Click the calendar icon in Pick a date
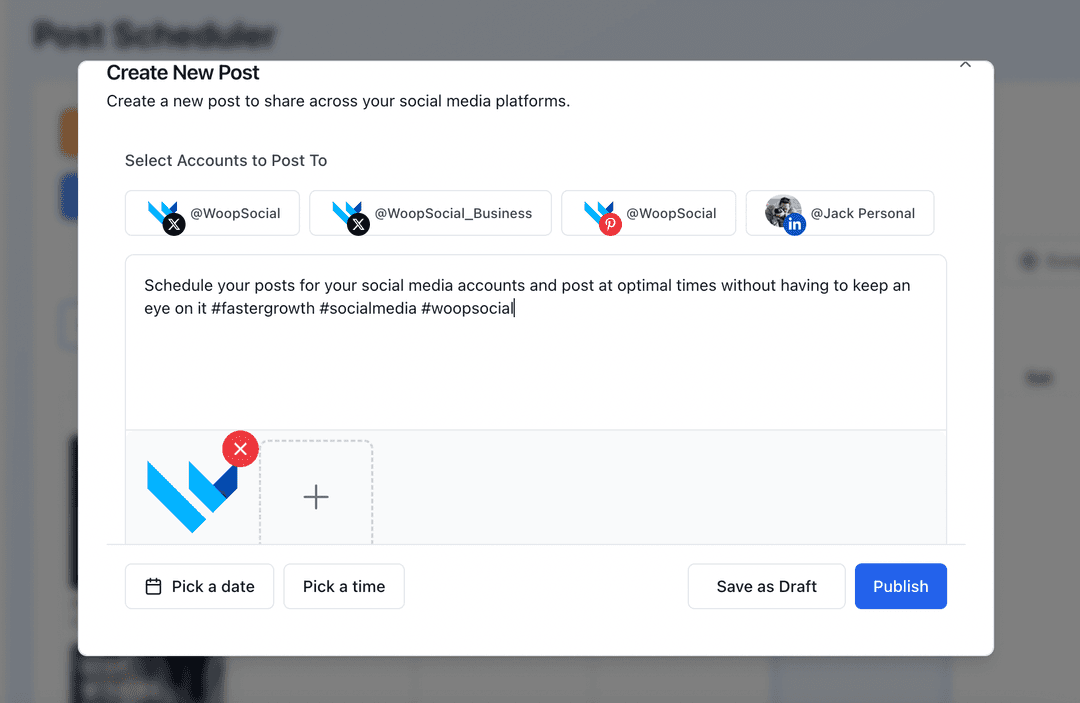This screenshot has width=1080, height=703. tap(153, 587)
